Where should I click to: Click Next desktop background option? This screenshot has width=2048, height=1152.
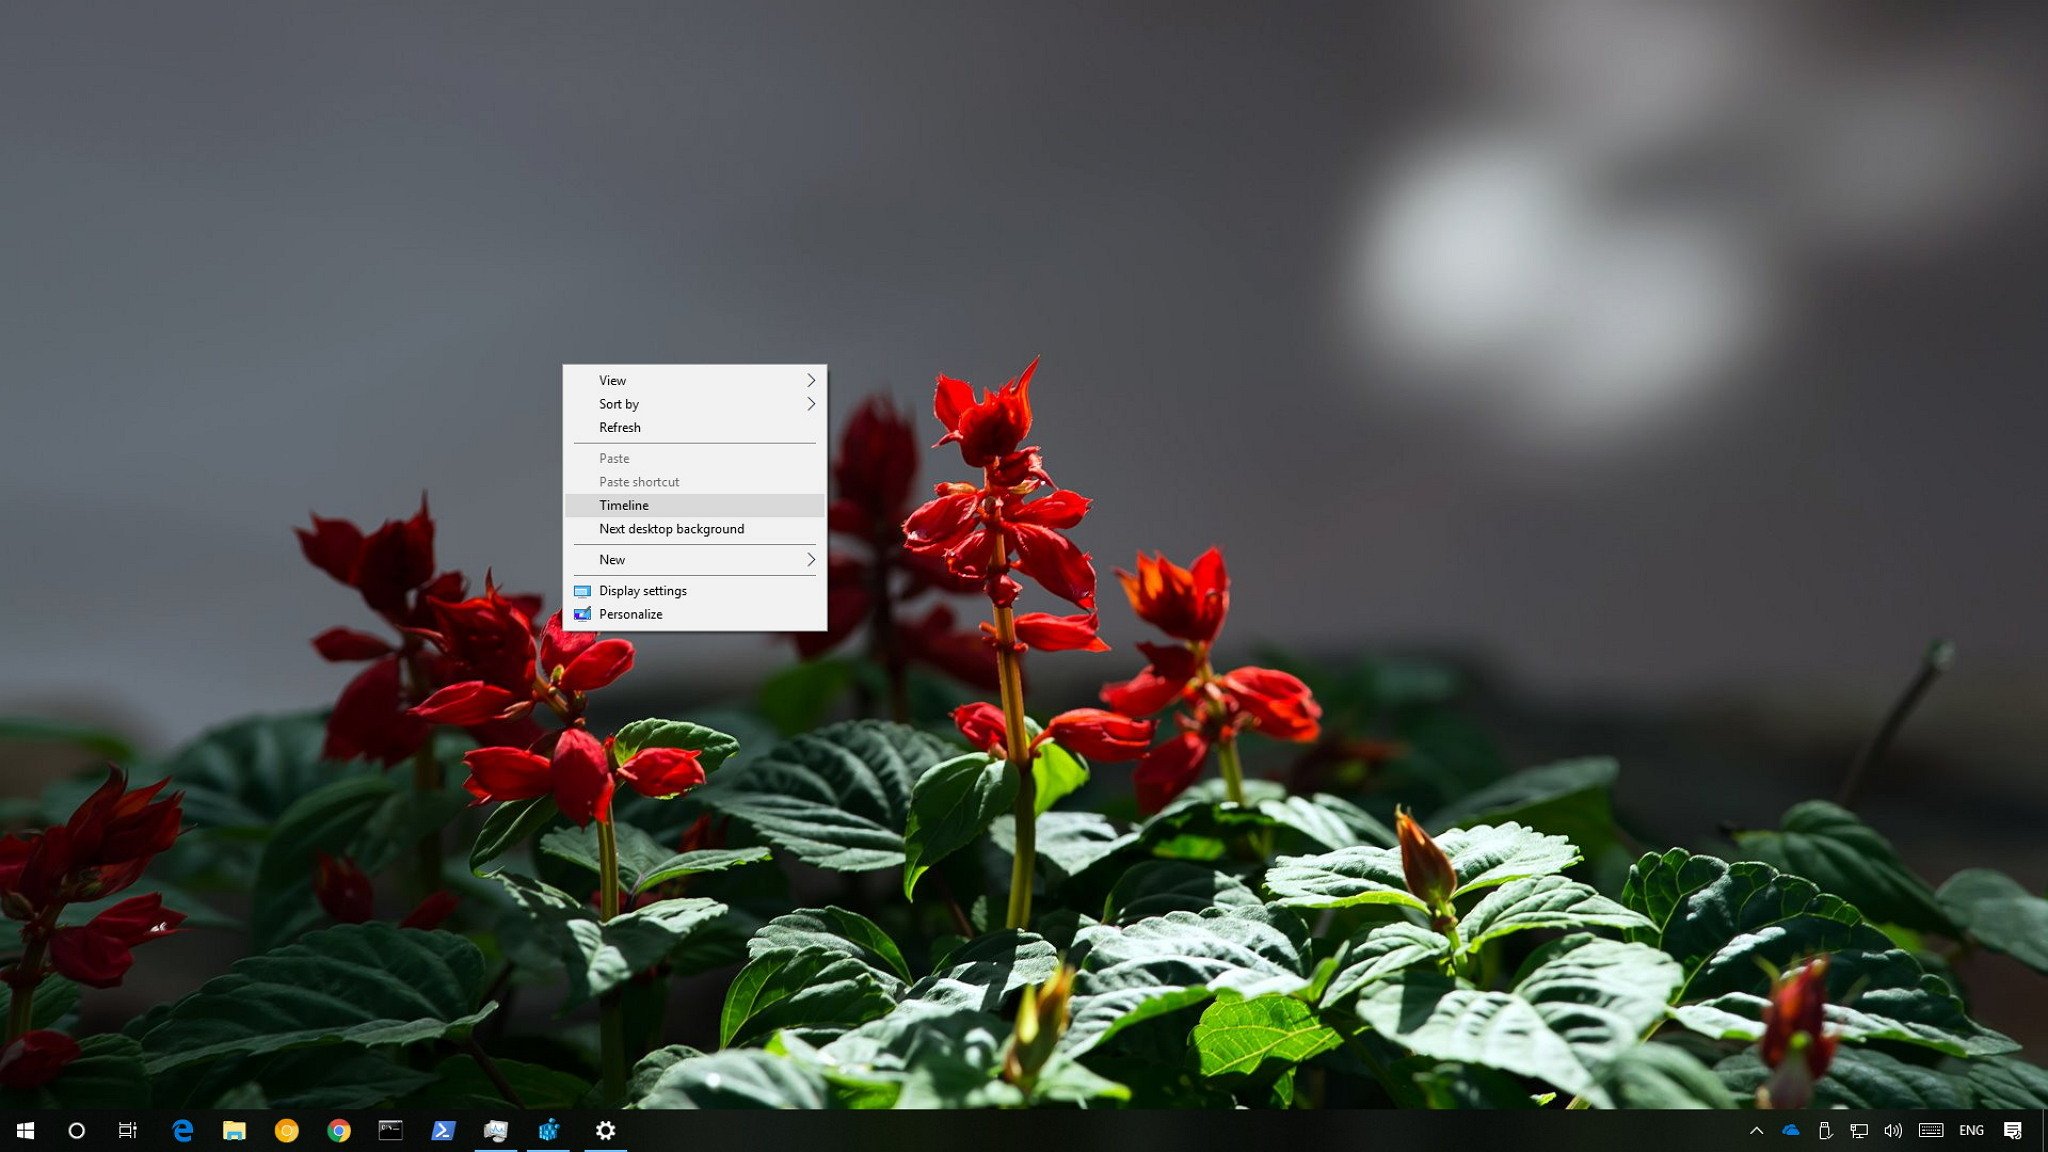click(671, 527)
